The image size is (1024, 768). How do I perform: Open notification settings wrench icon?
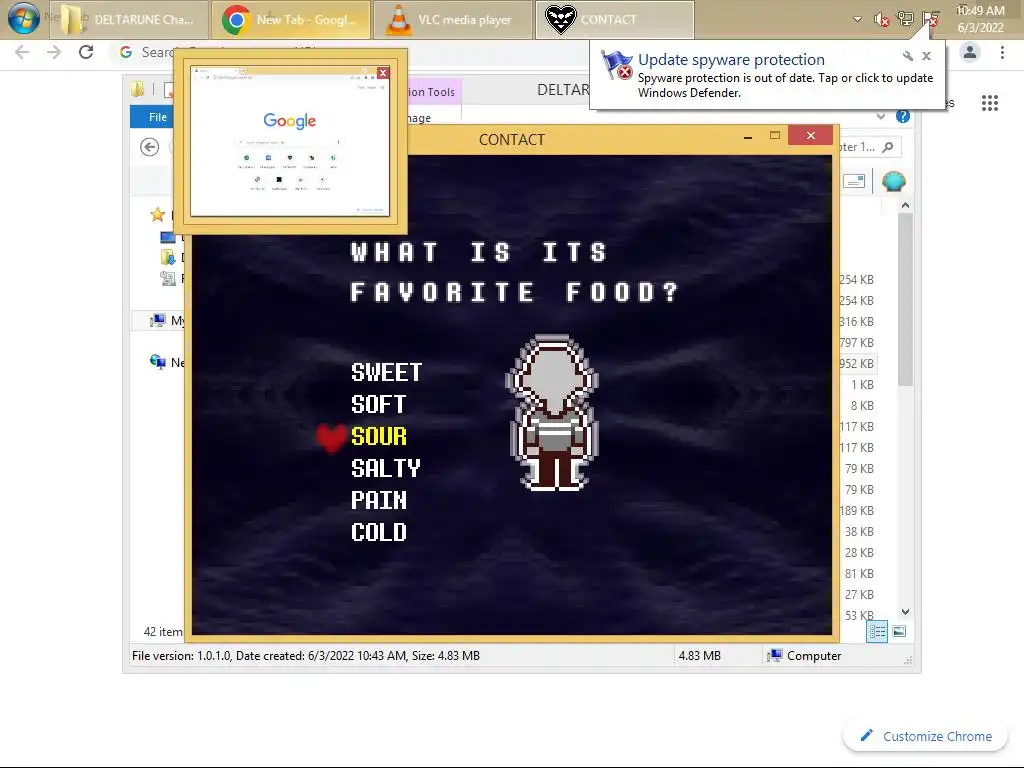pyautogui.click(x=908, y=56)
